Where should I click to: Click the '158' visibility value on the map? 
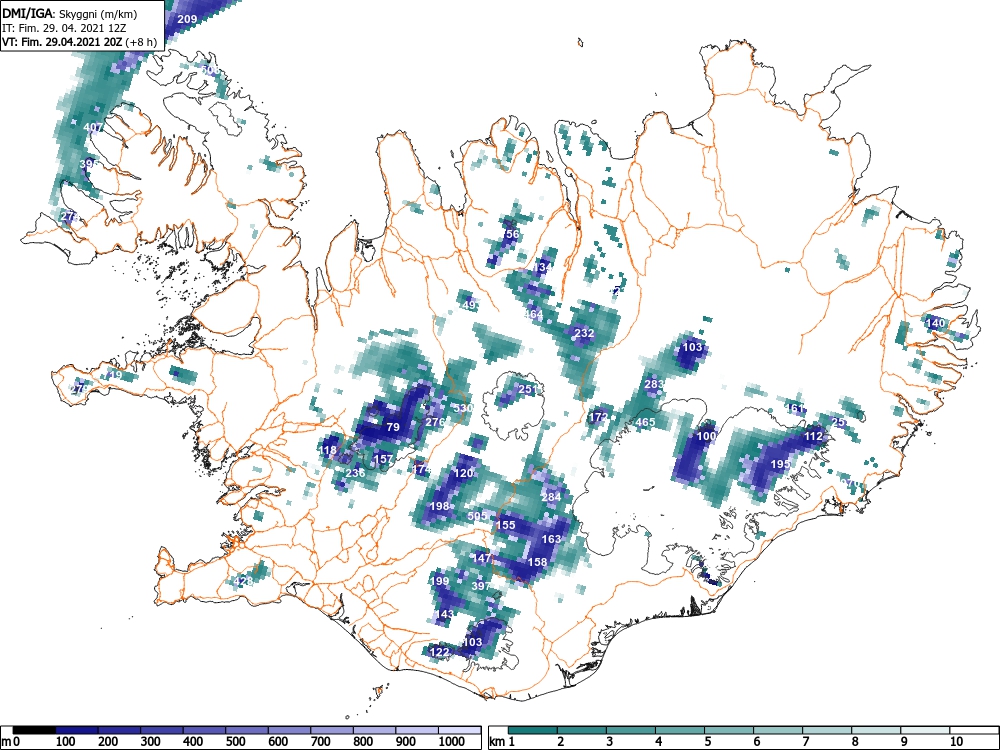point(538,562)
